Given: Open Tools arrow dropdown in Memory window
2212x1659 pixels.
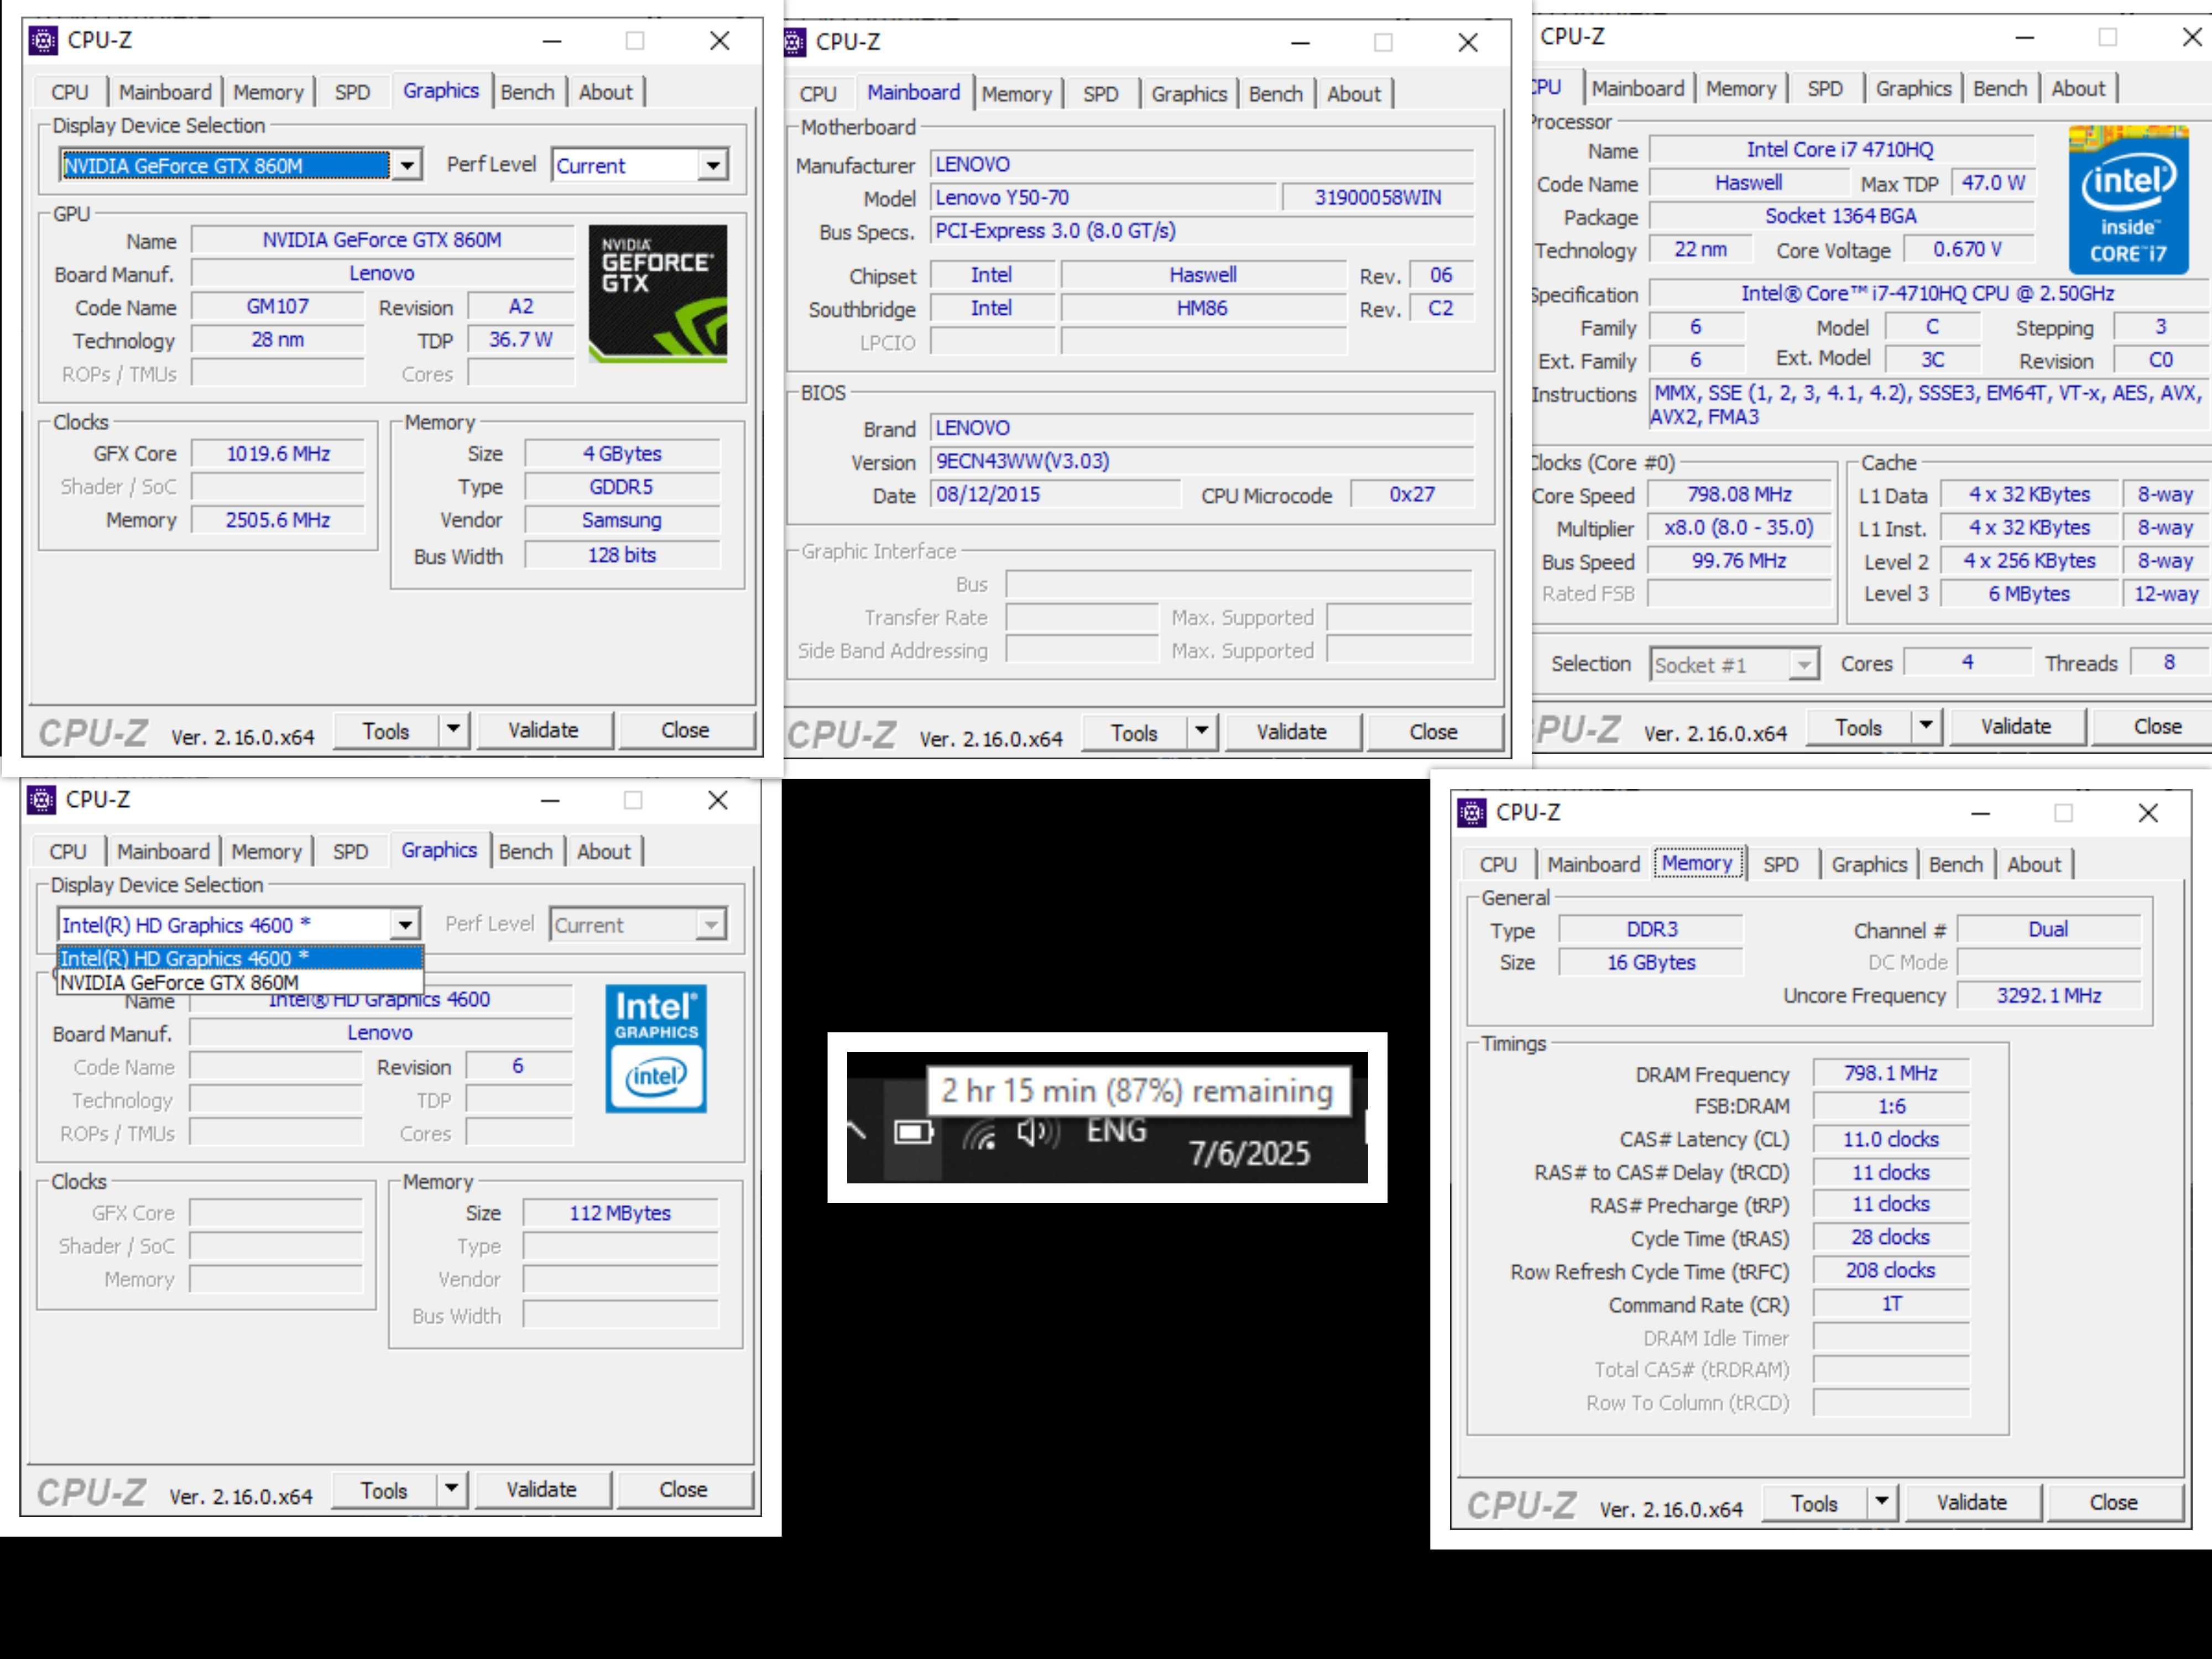Looking at the screenshot, I should tap(1881, 1502).
